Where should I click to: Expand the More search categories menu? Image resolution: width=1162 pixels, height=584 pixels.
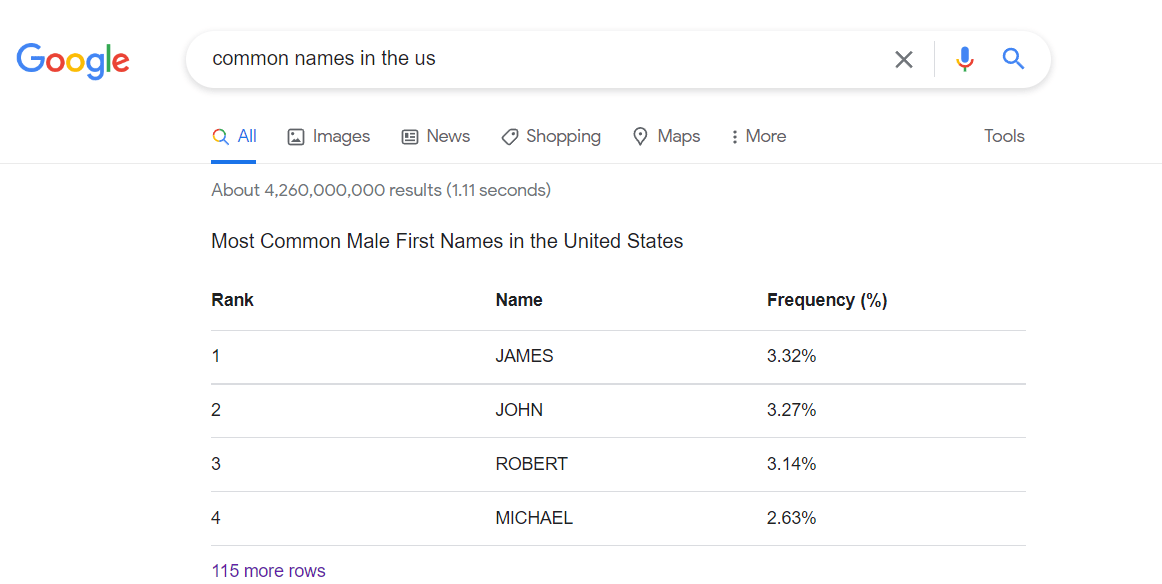[x=757, y=136]
